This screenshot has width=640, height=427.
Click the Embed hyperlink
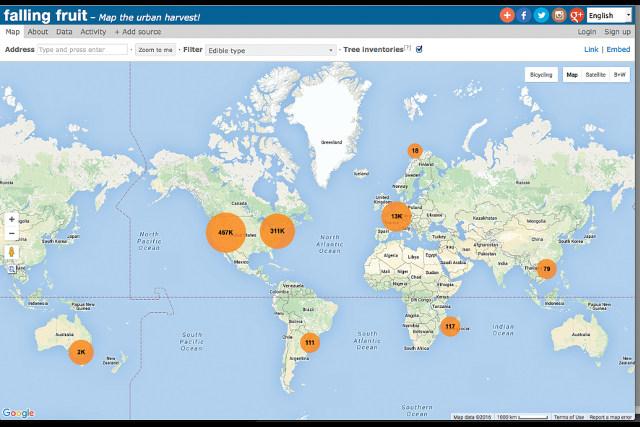pos(618,49)
